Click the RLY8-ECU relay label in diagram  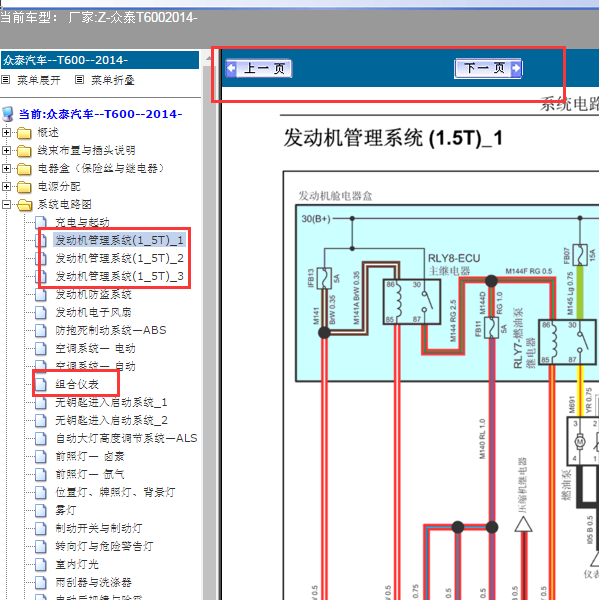454,258
